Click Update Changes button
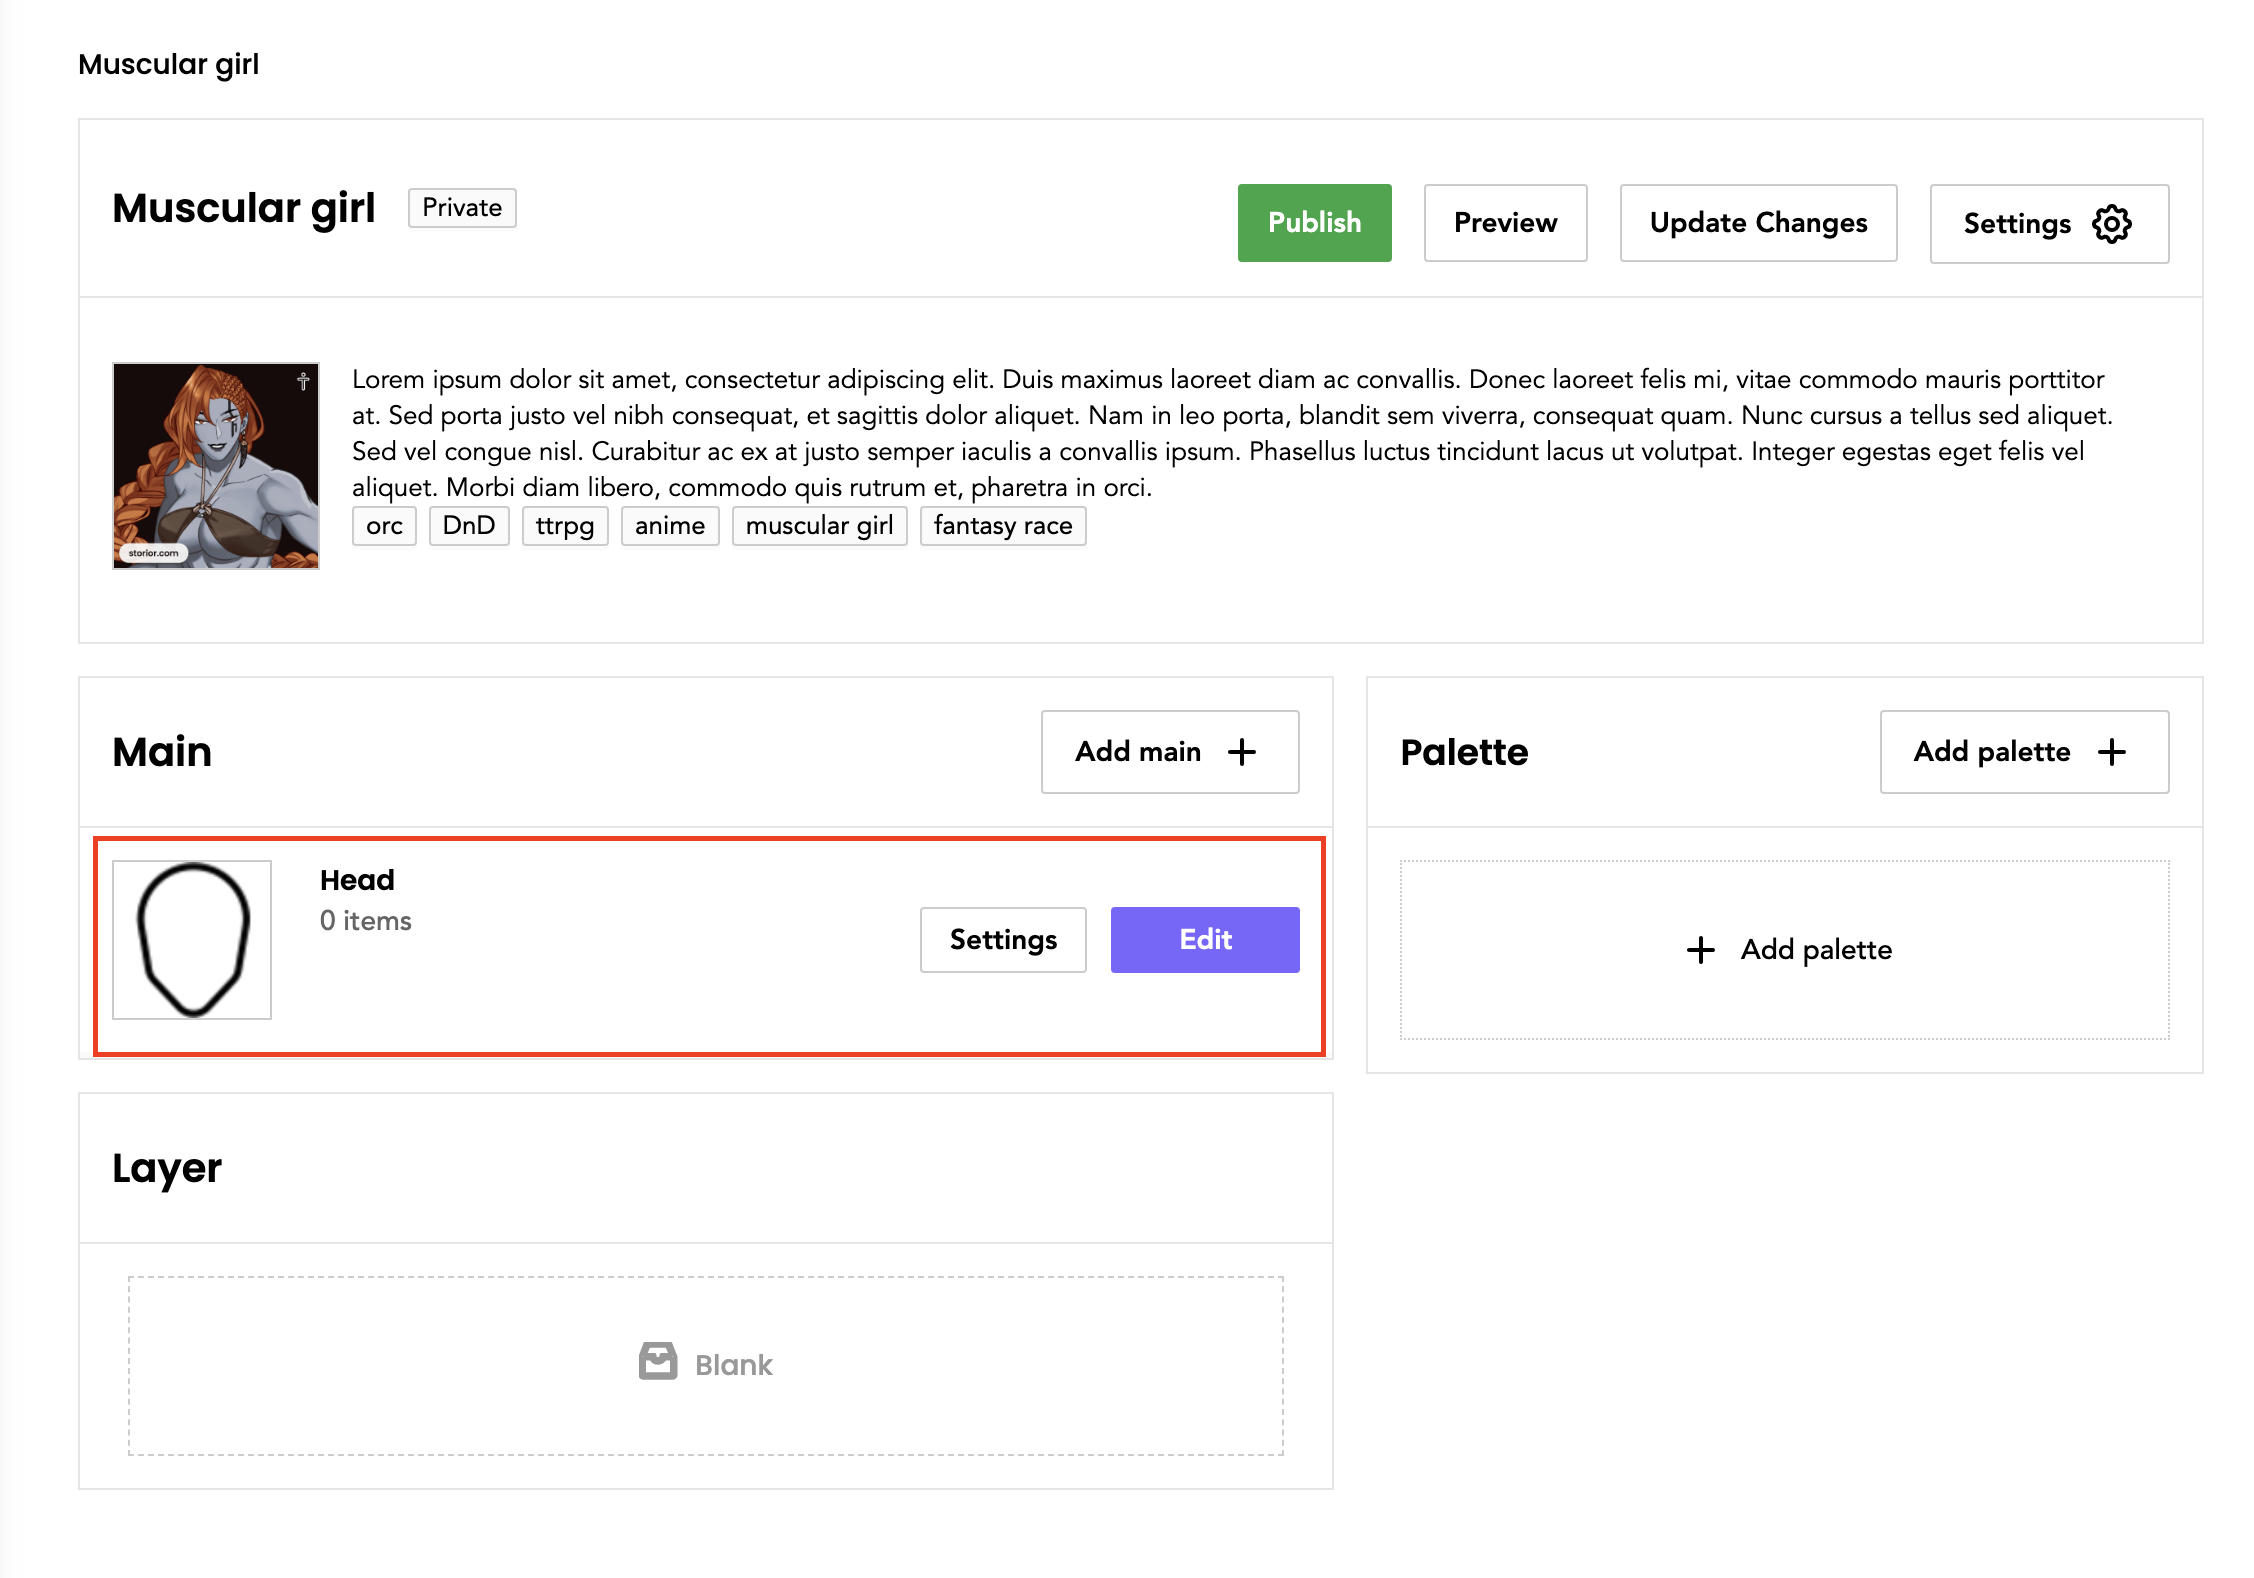2254x1578 pixels. pos(1758,223)
